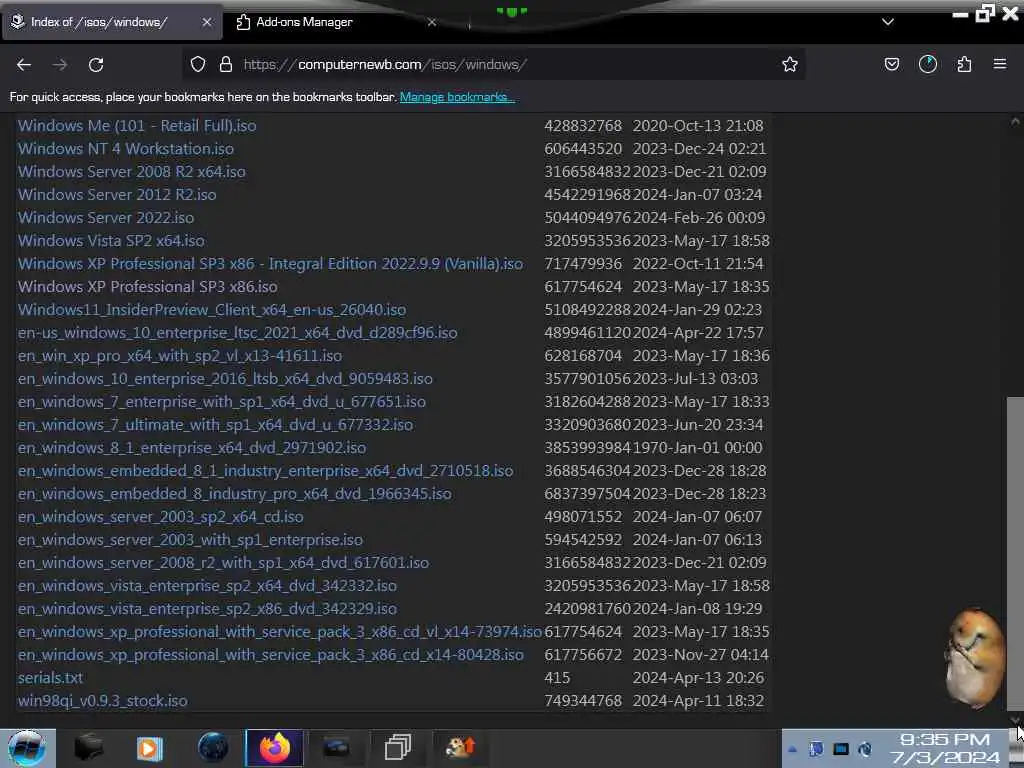Viewport: 1024px width, 768px height.
Task: Click date 1970-Jan-01 00:00
Action: [697, 447]
